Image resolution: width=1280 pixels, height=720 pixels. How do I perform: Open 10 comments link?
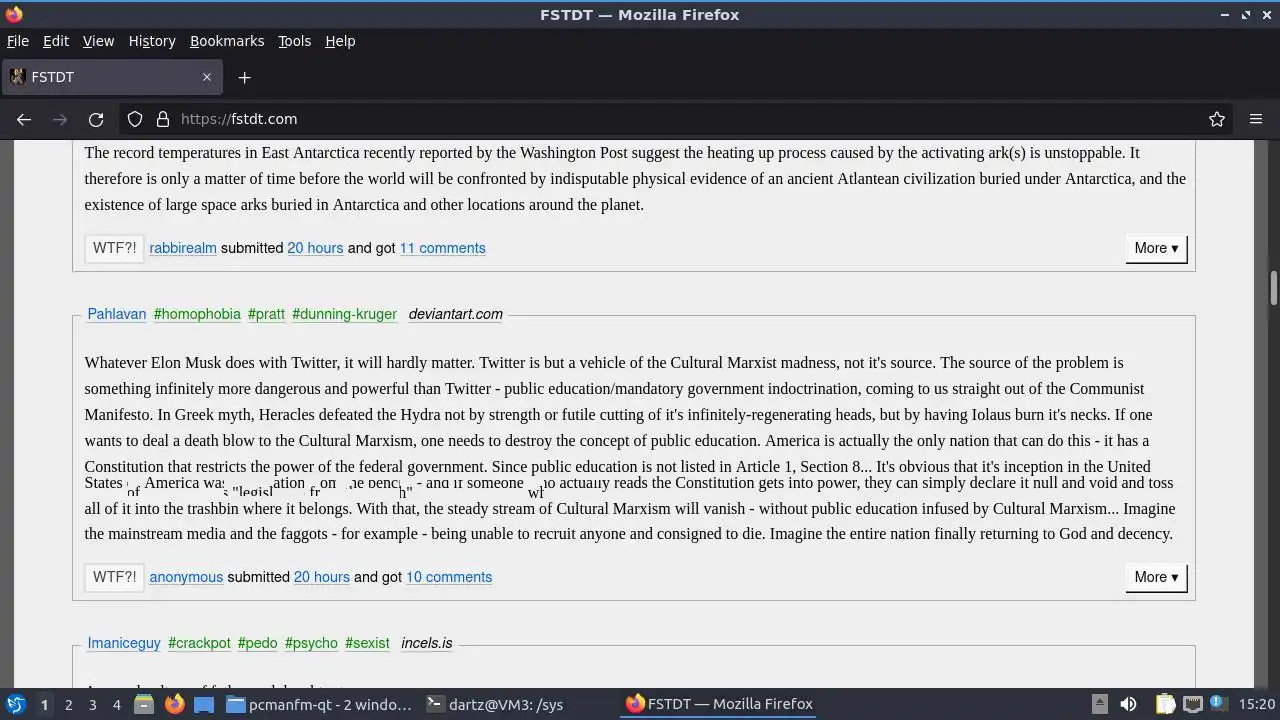coord(449,577)
